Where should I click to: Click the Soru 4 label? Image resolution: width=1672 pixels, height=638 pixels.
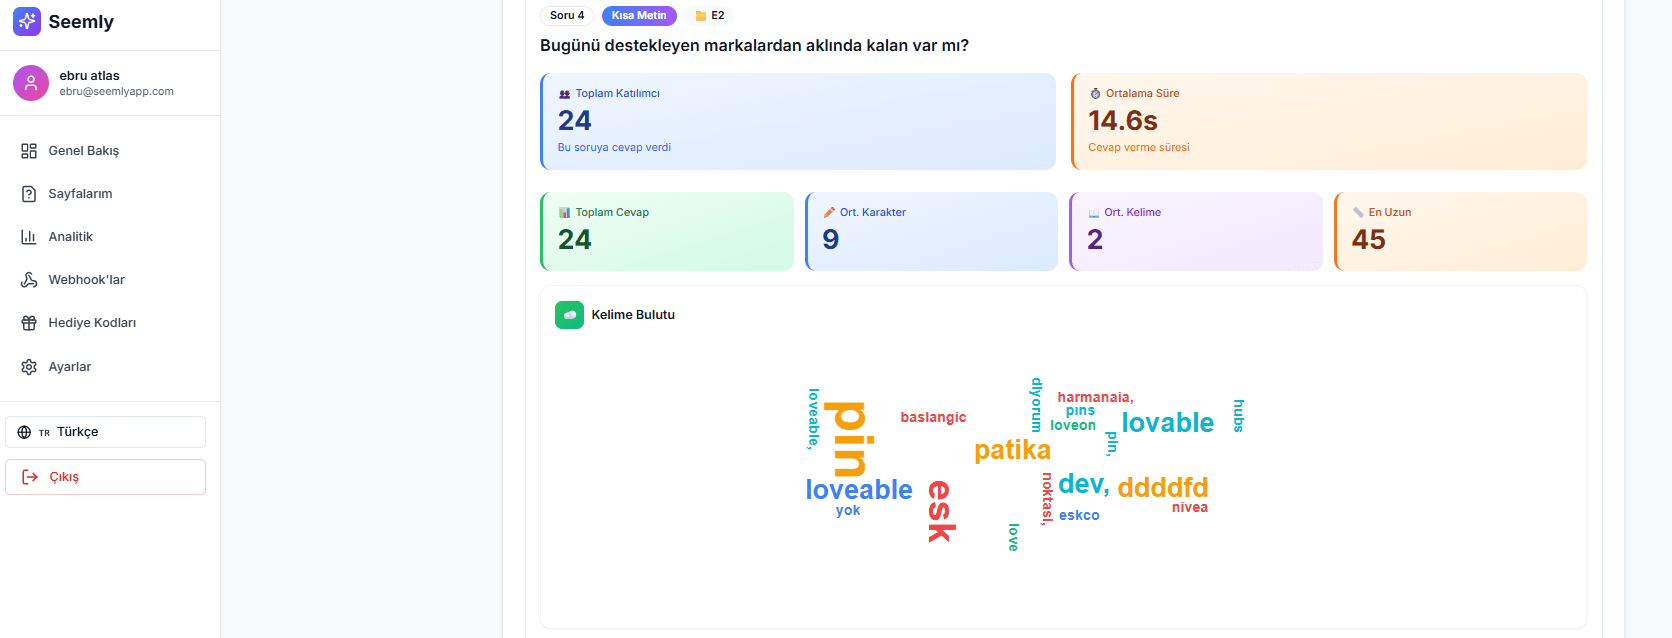coord(567,16)
